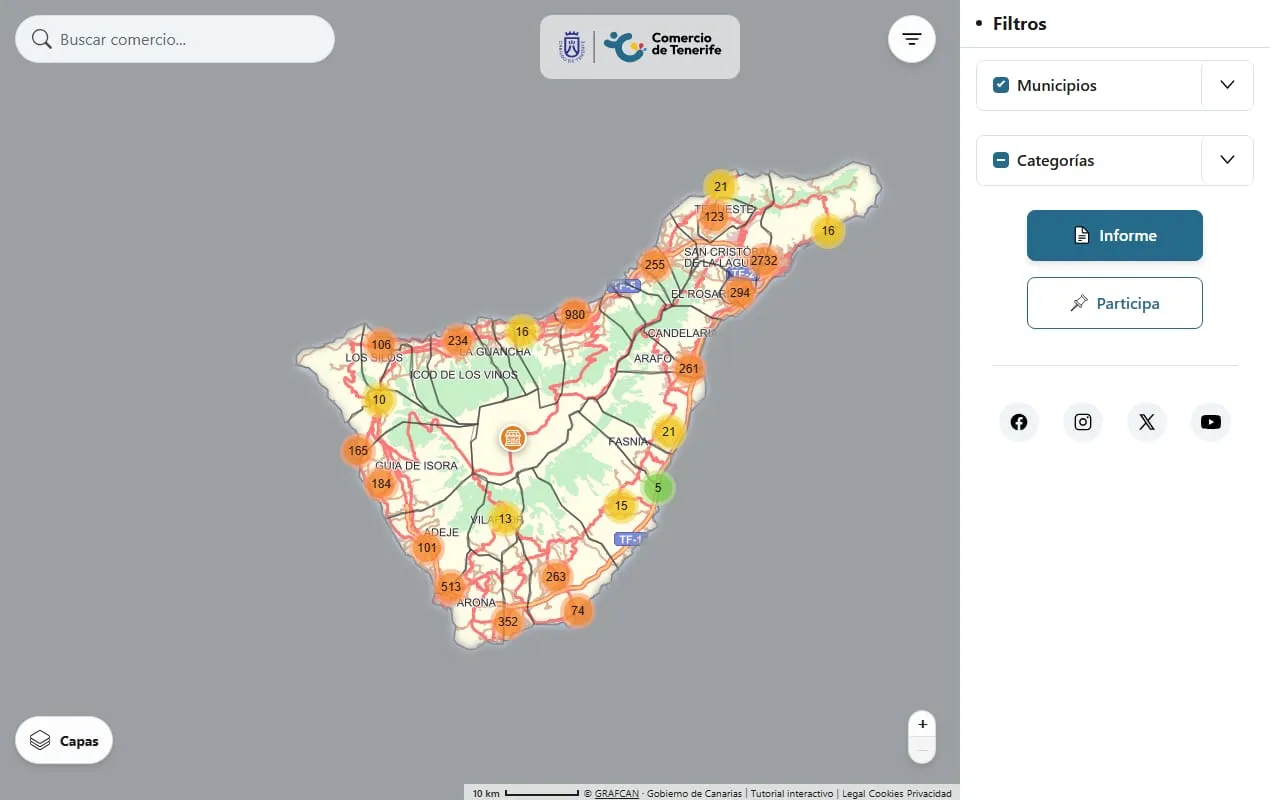1280x800 pixels.
Task: Open the Legal footer link
Action: 853,793
